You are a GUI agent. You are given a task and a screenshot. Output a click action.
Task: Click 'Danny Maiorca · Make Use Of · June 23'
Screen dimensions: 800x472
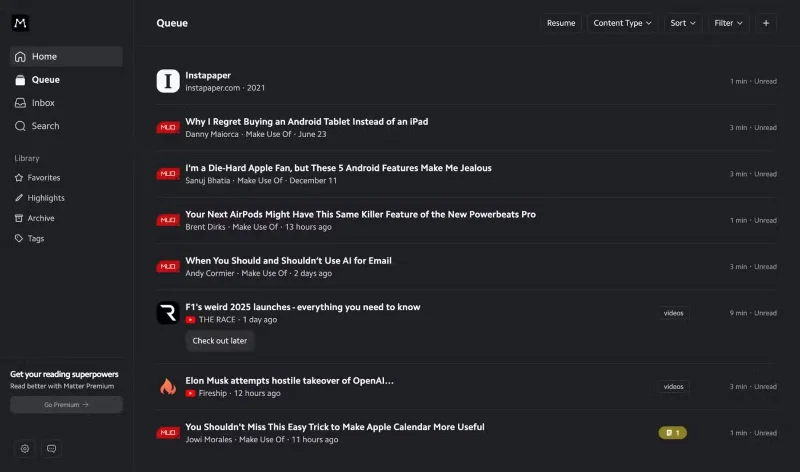[x=256, y=134]
